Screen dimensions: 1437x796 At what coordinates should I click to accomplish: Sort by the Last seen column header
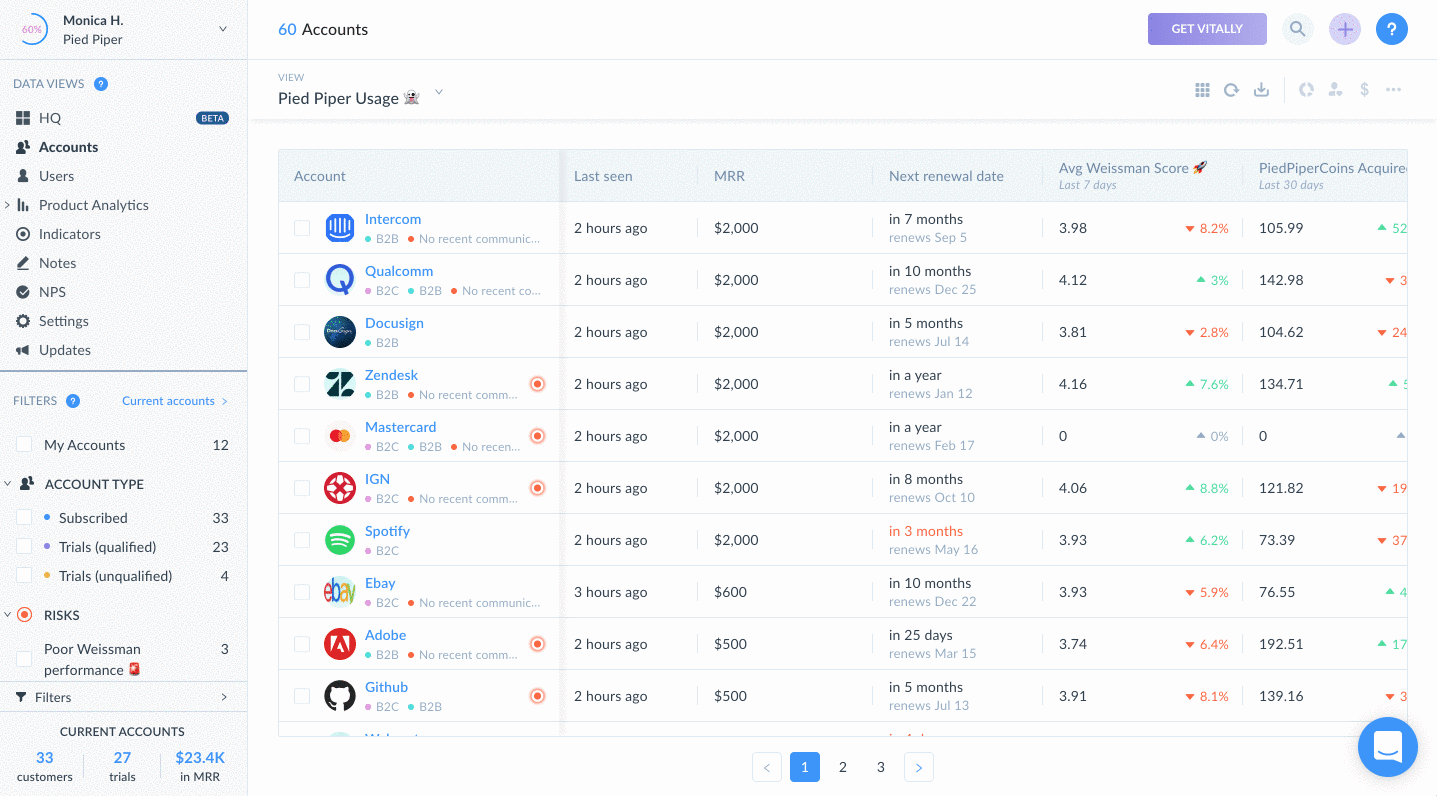(x=603, y=176)
